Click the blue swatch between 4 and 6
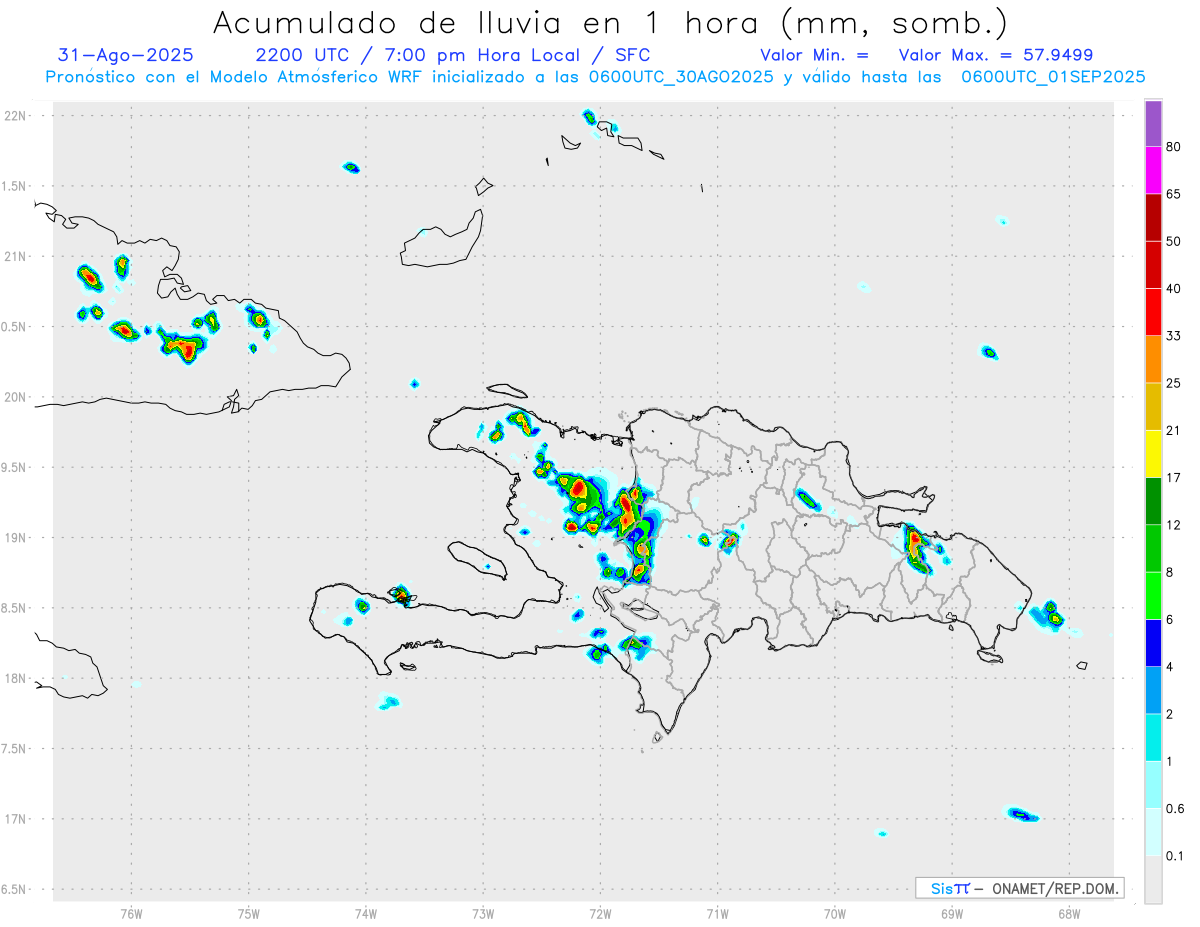Viewport: 1200px width, 927px height. tap(1153, 643)
